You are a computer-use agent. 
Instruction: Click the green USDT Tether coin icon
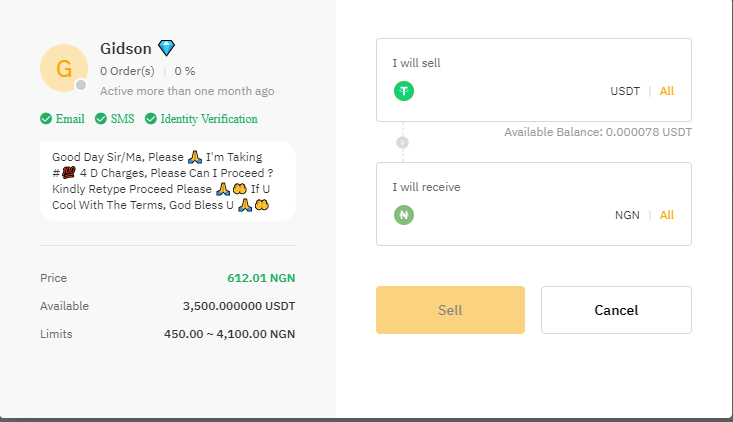(x=404, y=91)
